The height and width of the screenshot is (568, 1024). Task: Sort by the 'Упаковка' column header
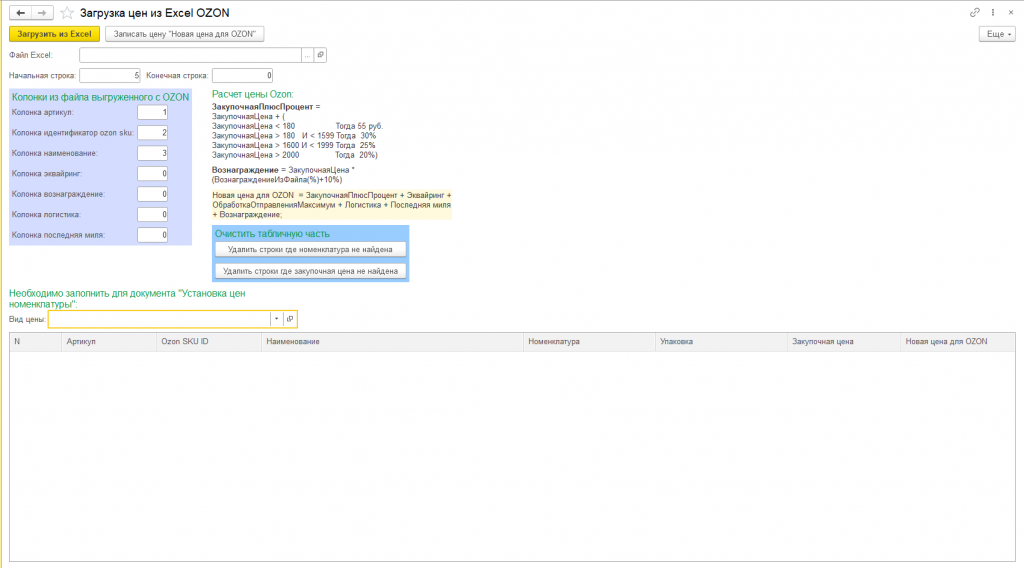click(721, 341)
